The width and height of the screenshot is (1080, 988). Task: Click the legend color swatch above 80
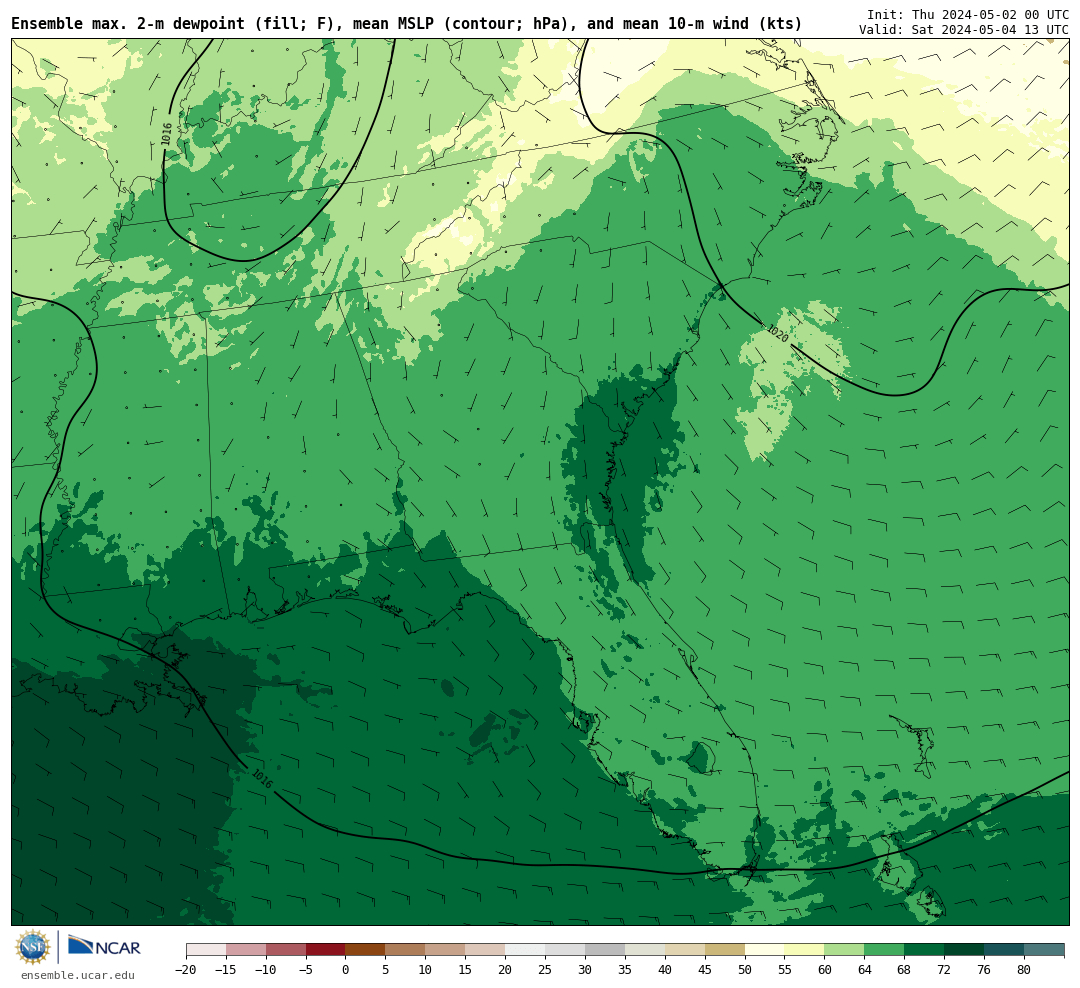(1045, 950)
